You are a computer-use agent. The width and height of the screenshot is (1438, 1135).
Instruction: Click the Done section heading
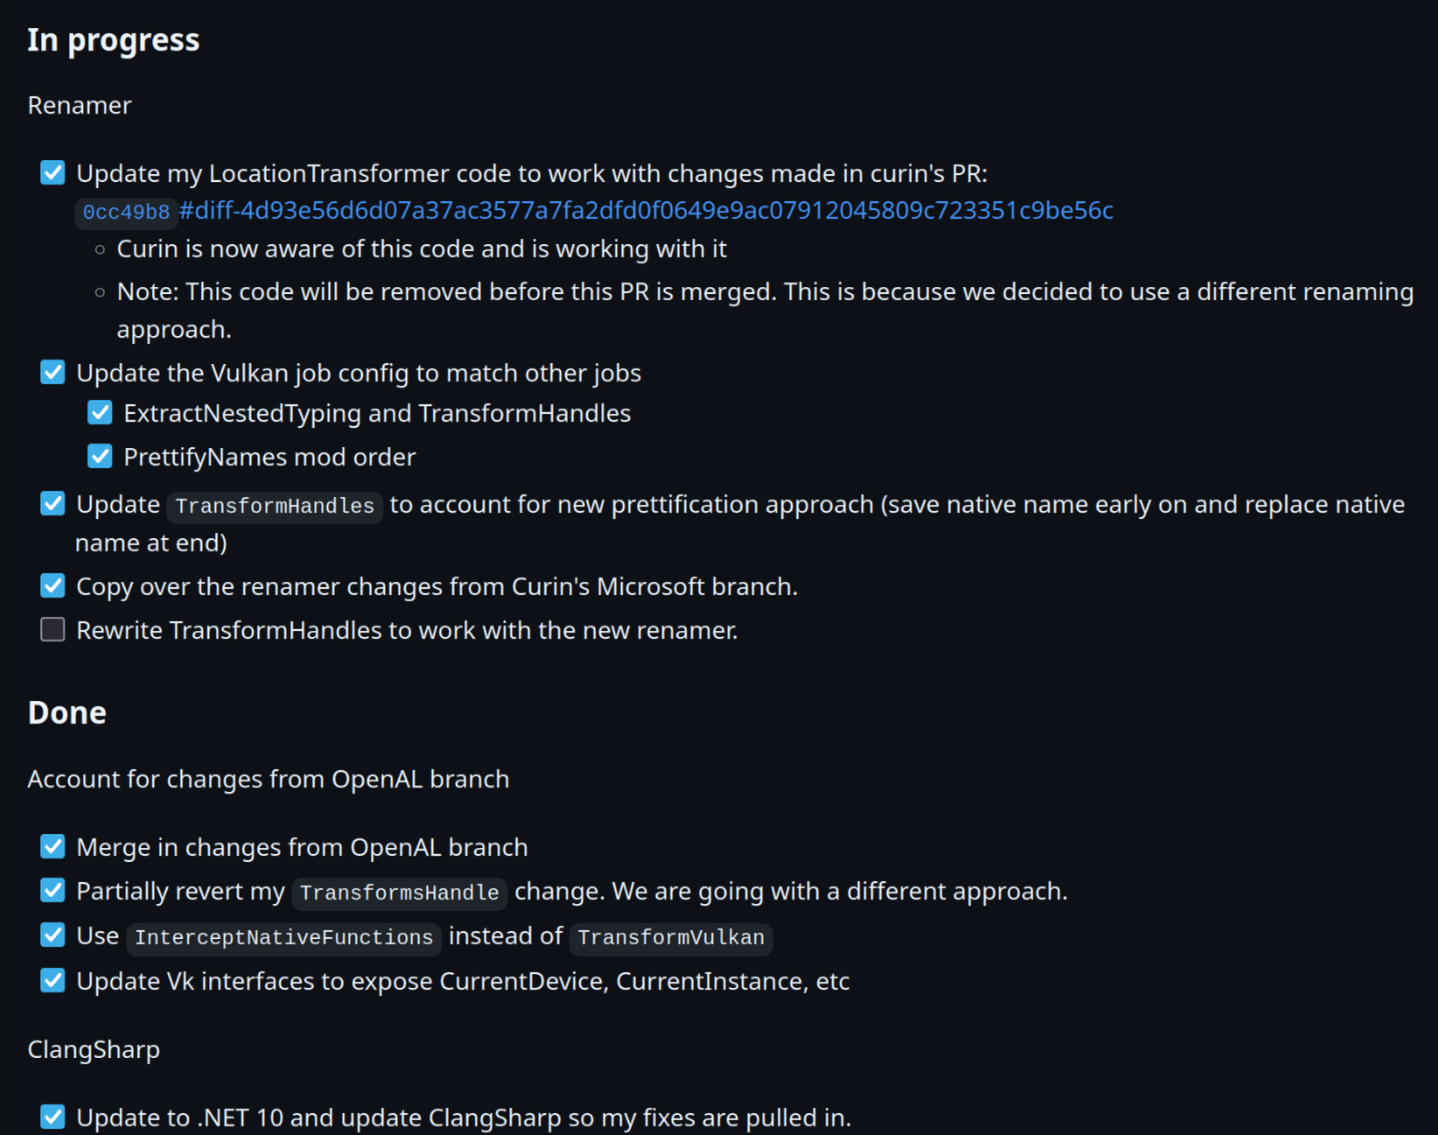click(67, 713)
